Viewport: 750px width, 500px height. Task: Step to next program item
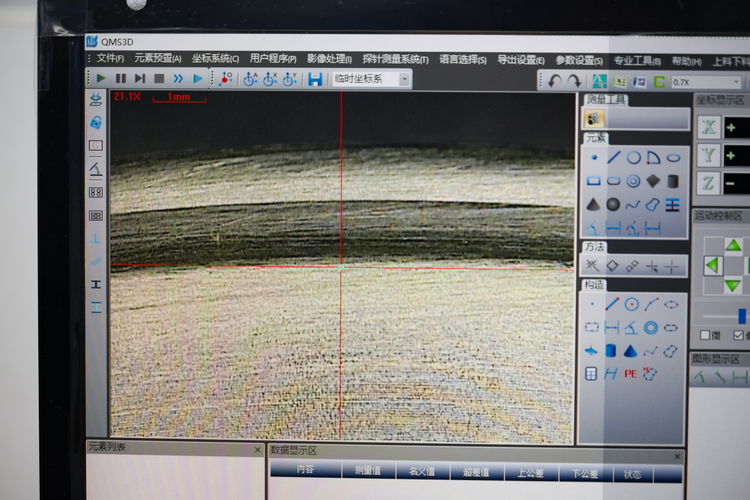click(x=140, y=78)
